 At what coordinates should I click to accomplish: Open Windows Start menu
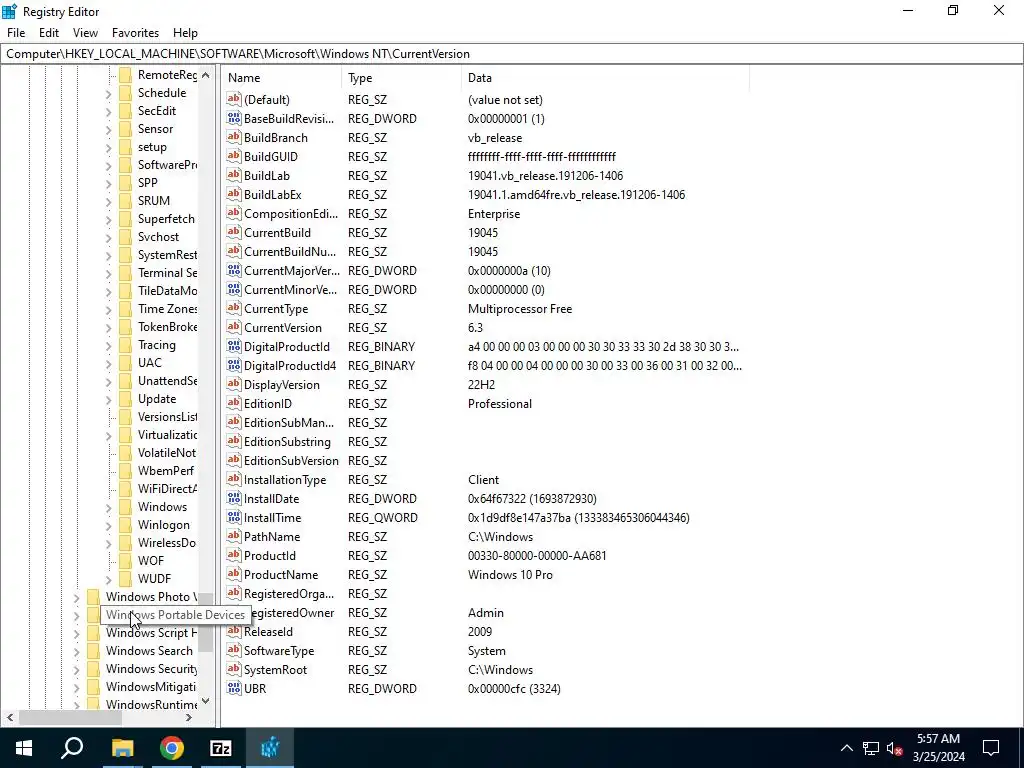[x=24, y=748]
